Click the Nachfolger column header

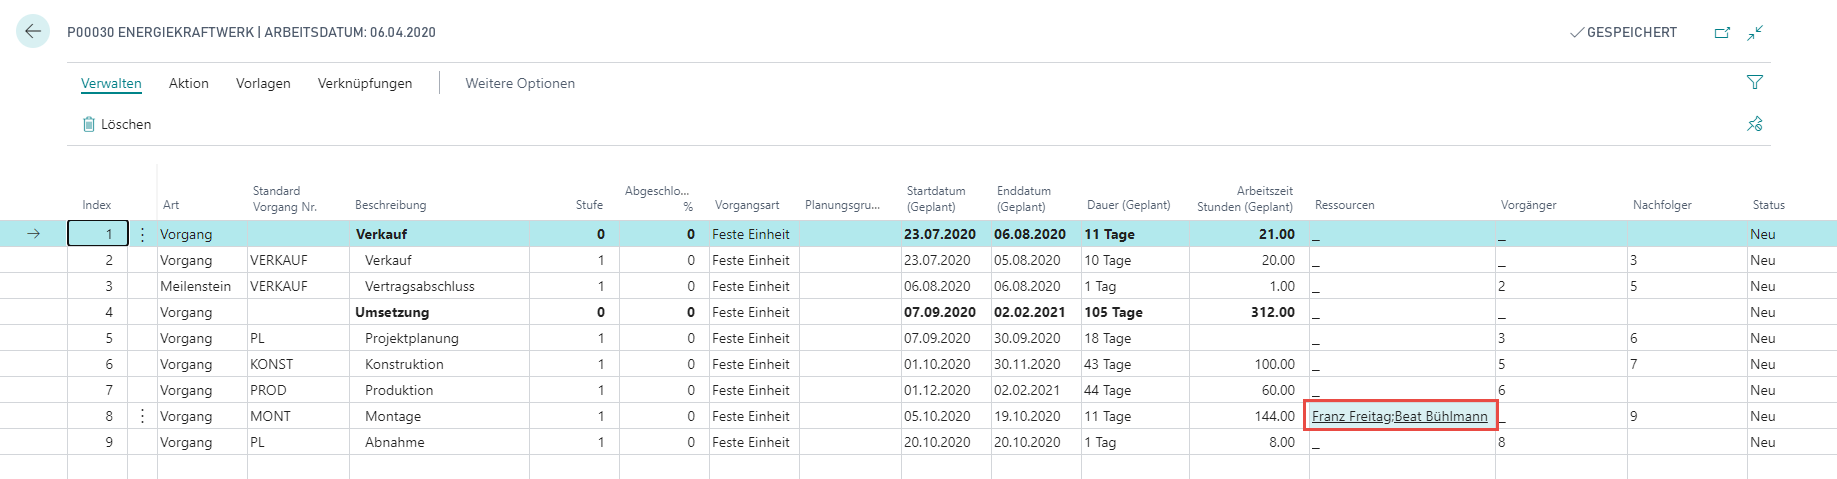(x=1662, y=205)
